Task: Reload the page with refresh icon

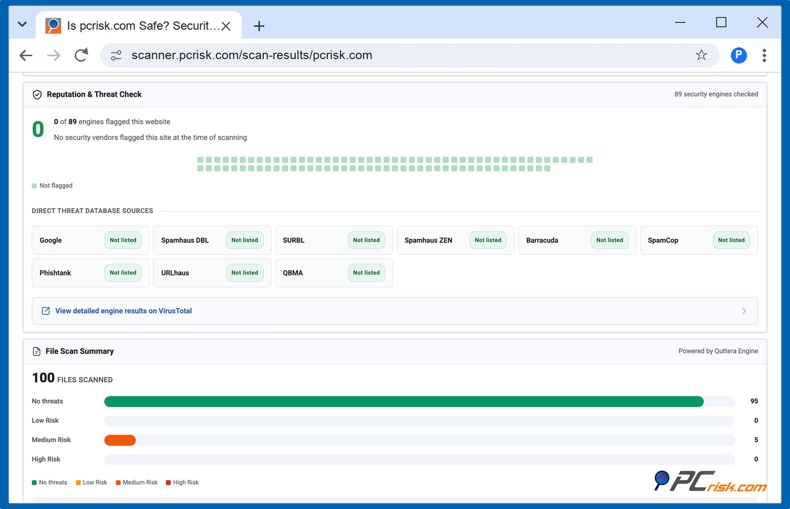Action: click(x=81, y=55)
